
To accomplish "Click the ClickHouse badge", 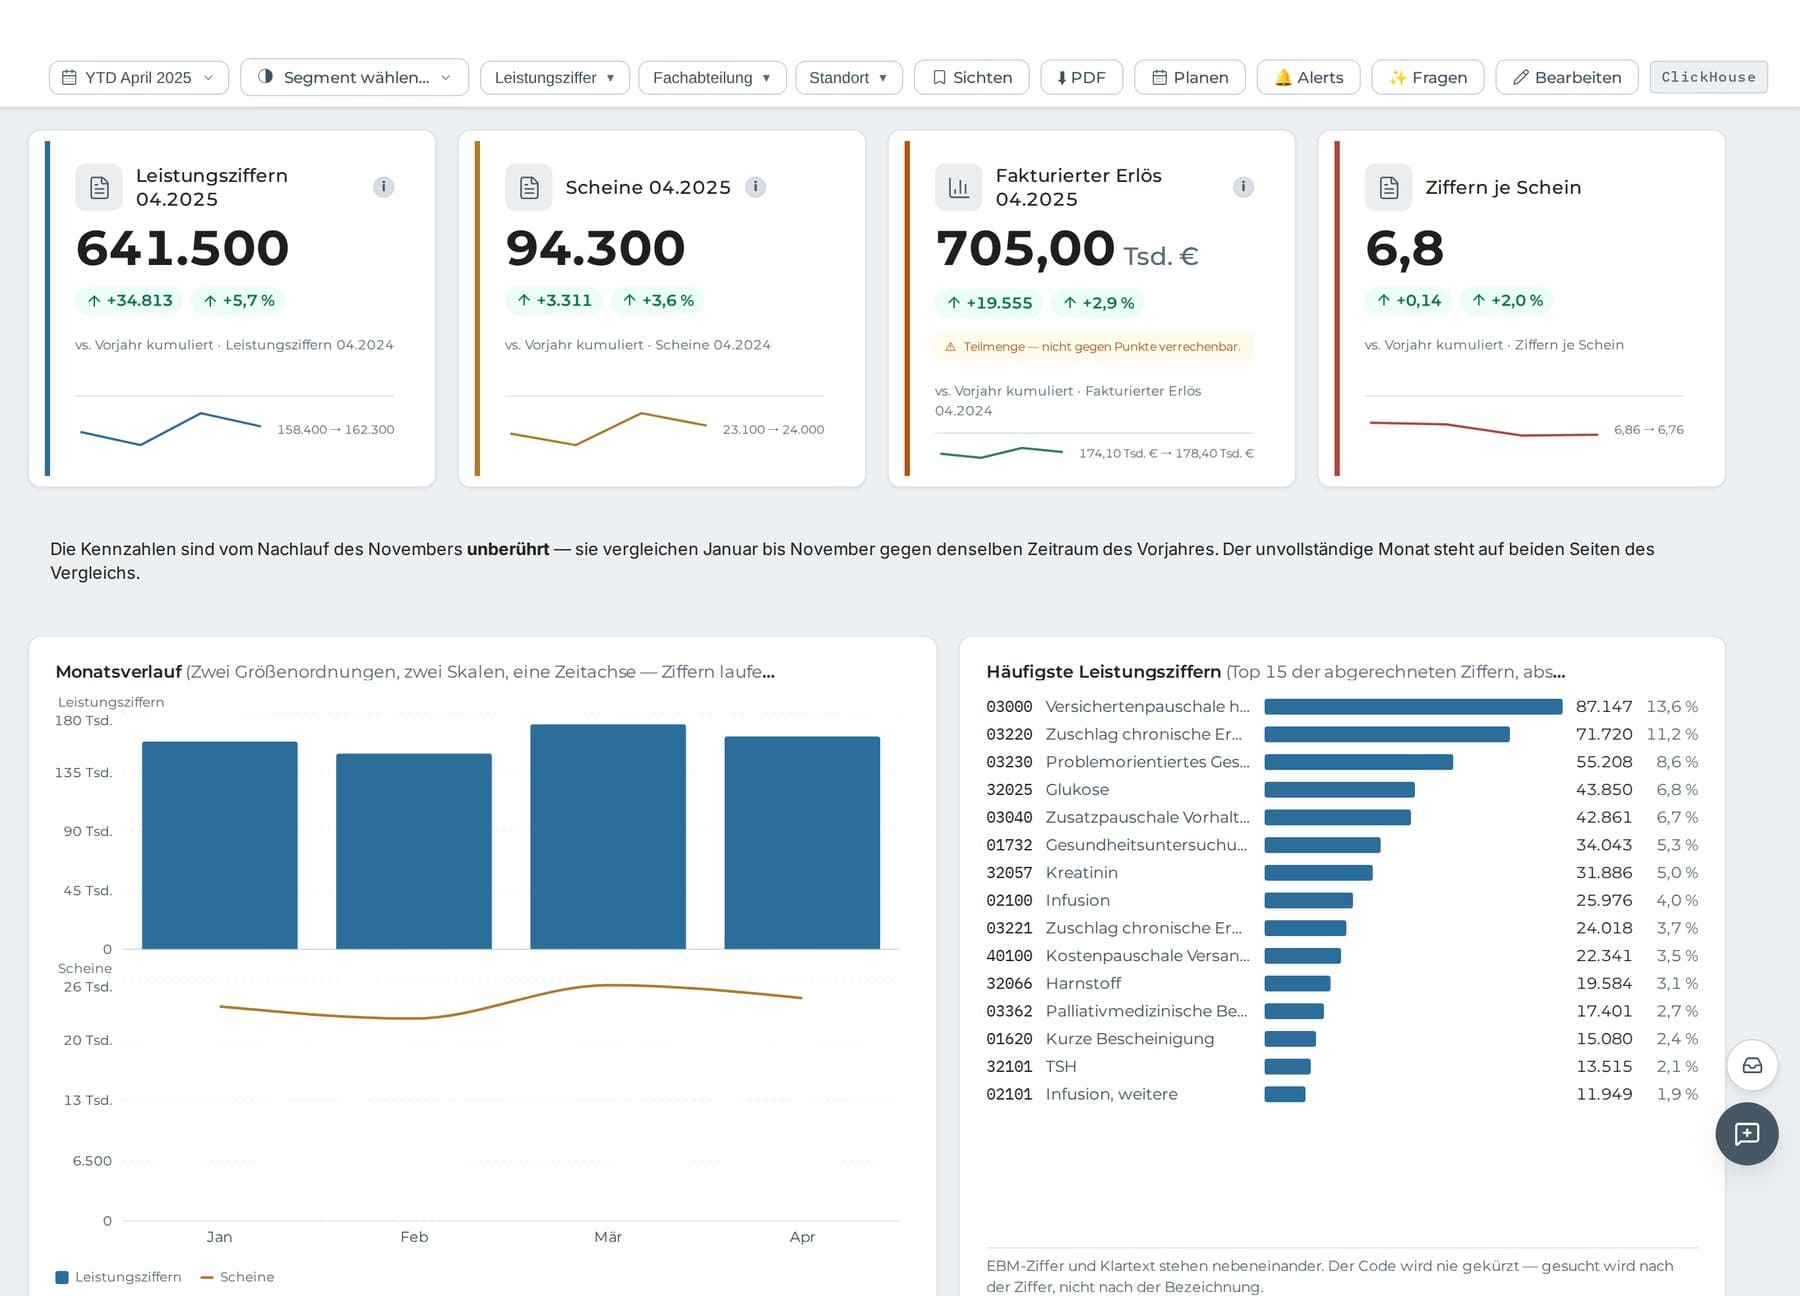I will click(x=1708, y=77).
